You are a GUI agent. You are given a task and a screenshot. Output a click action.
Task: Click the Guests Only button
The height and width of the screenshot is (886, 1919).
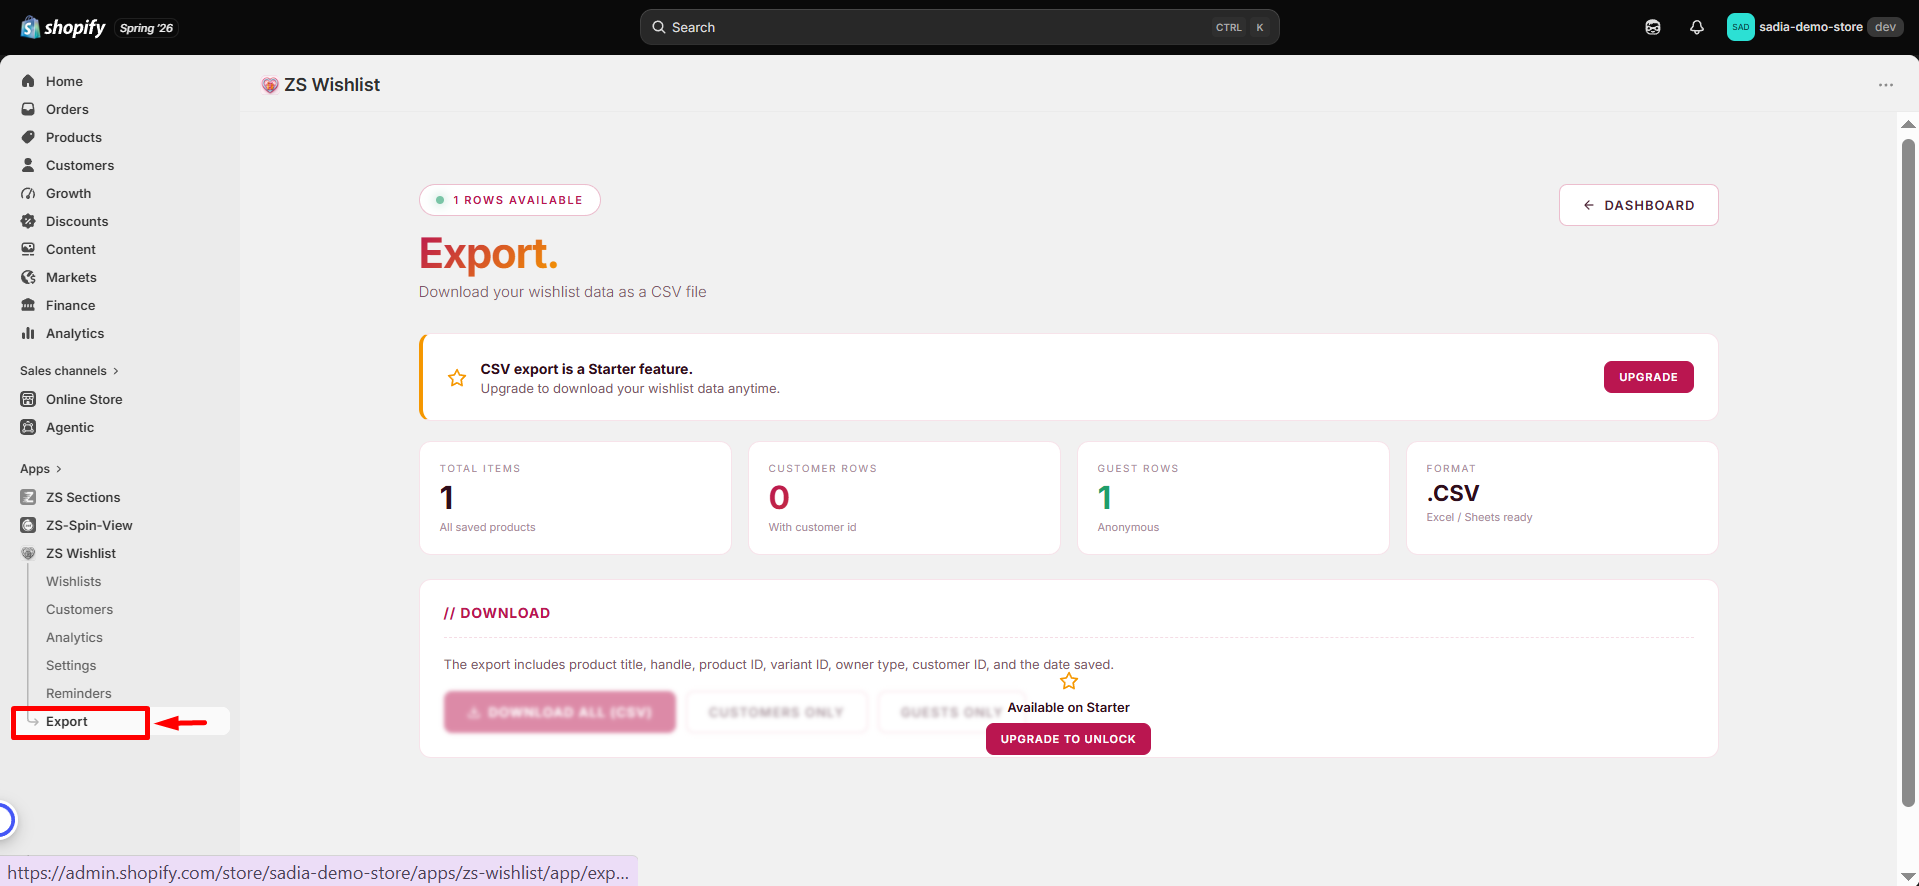[x=951, y=712]
